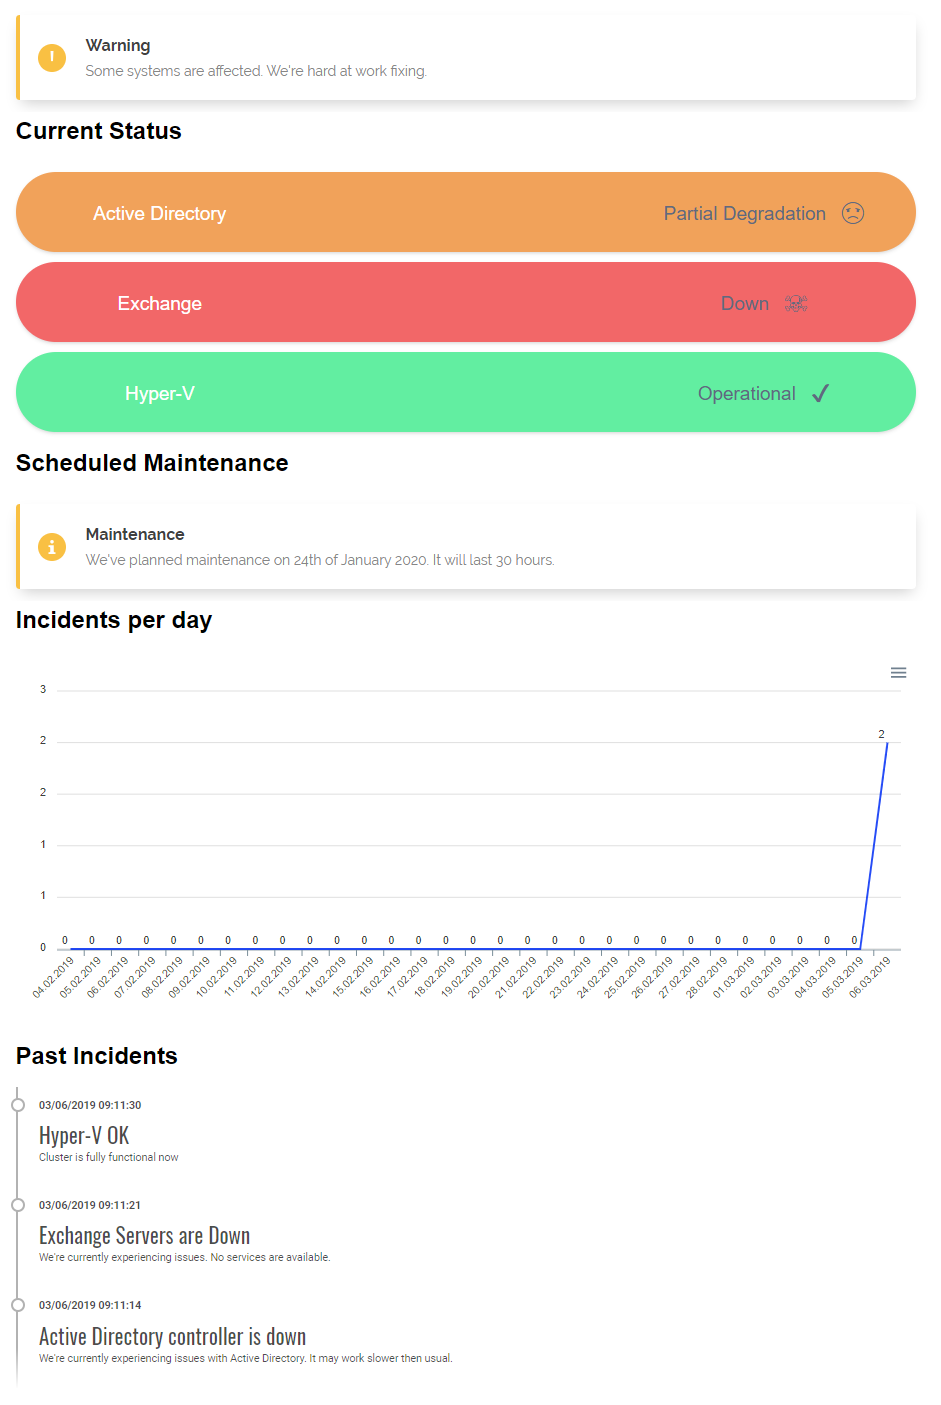
Task: Click the Maintenance info icon
Action: click(x=51, y=547)
